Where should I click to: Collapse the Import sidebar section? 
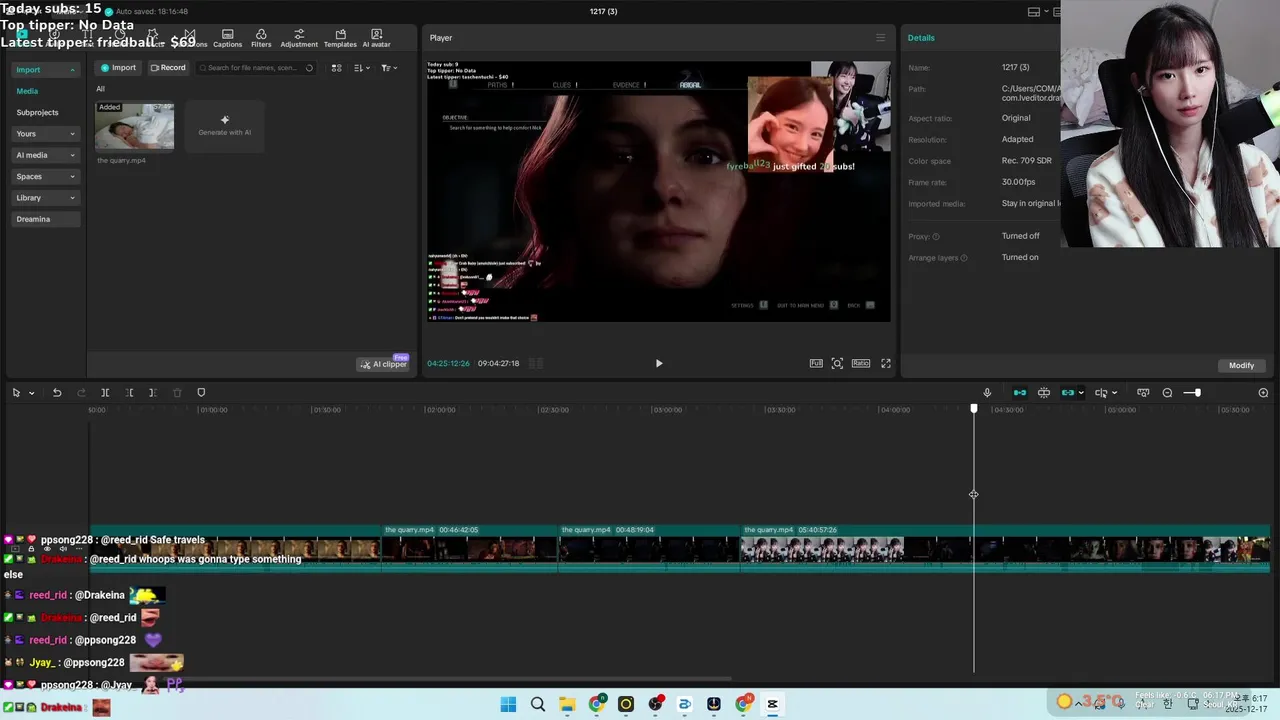click(x=45, y=70)
